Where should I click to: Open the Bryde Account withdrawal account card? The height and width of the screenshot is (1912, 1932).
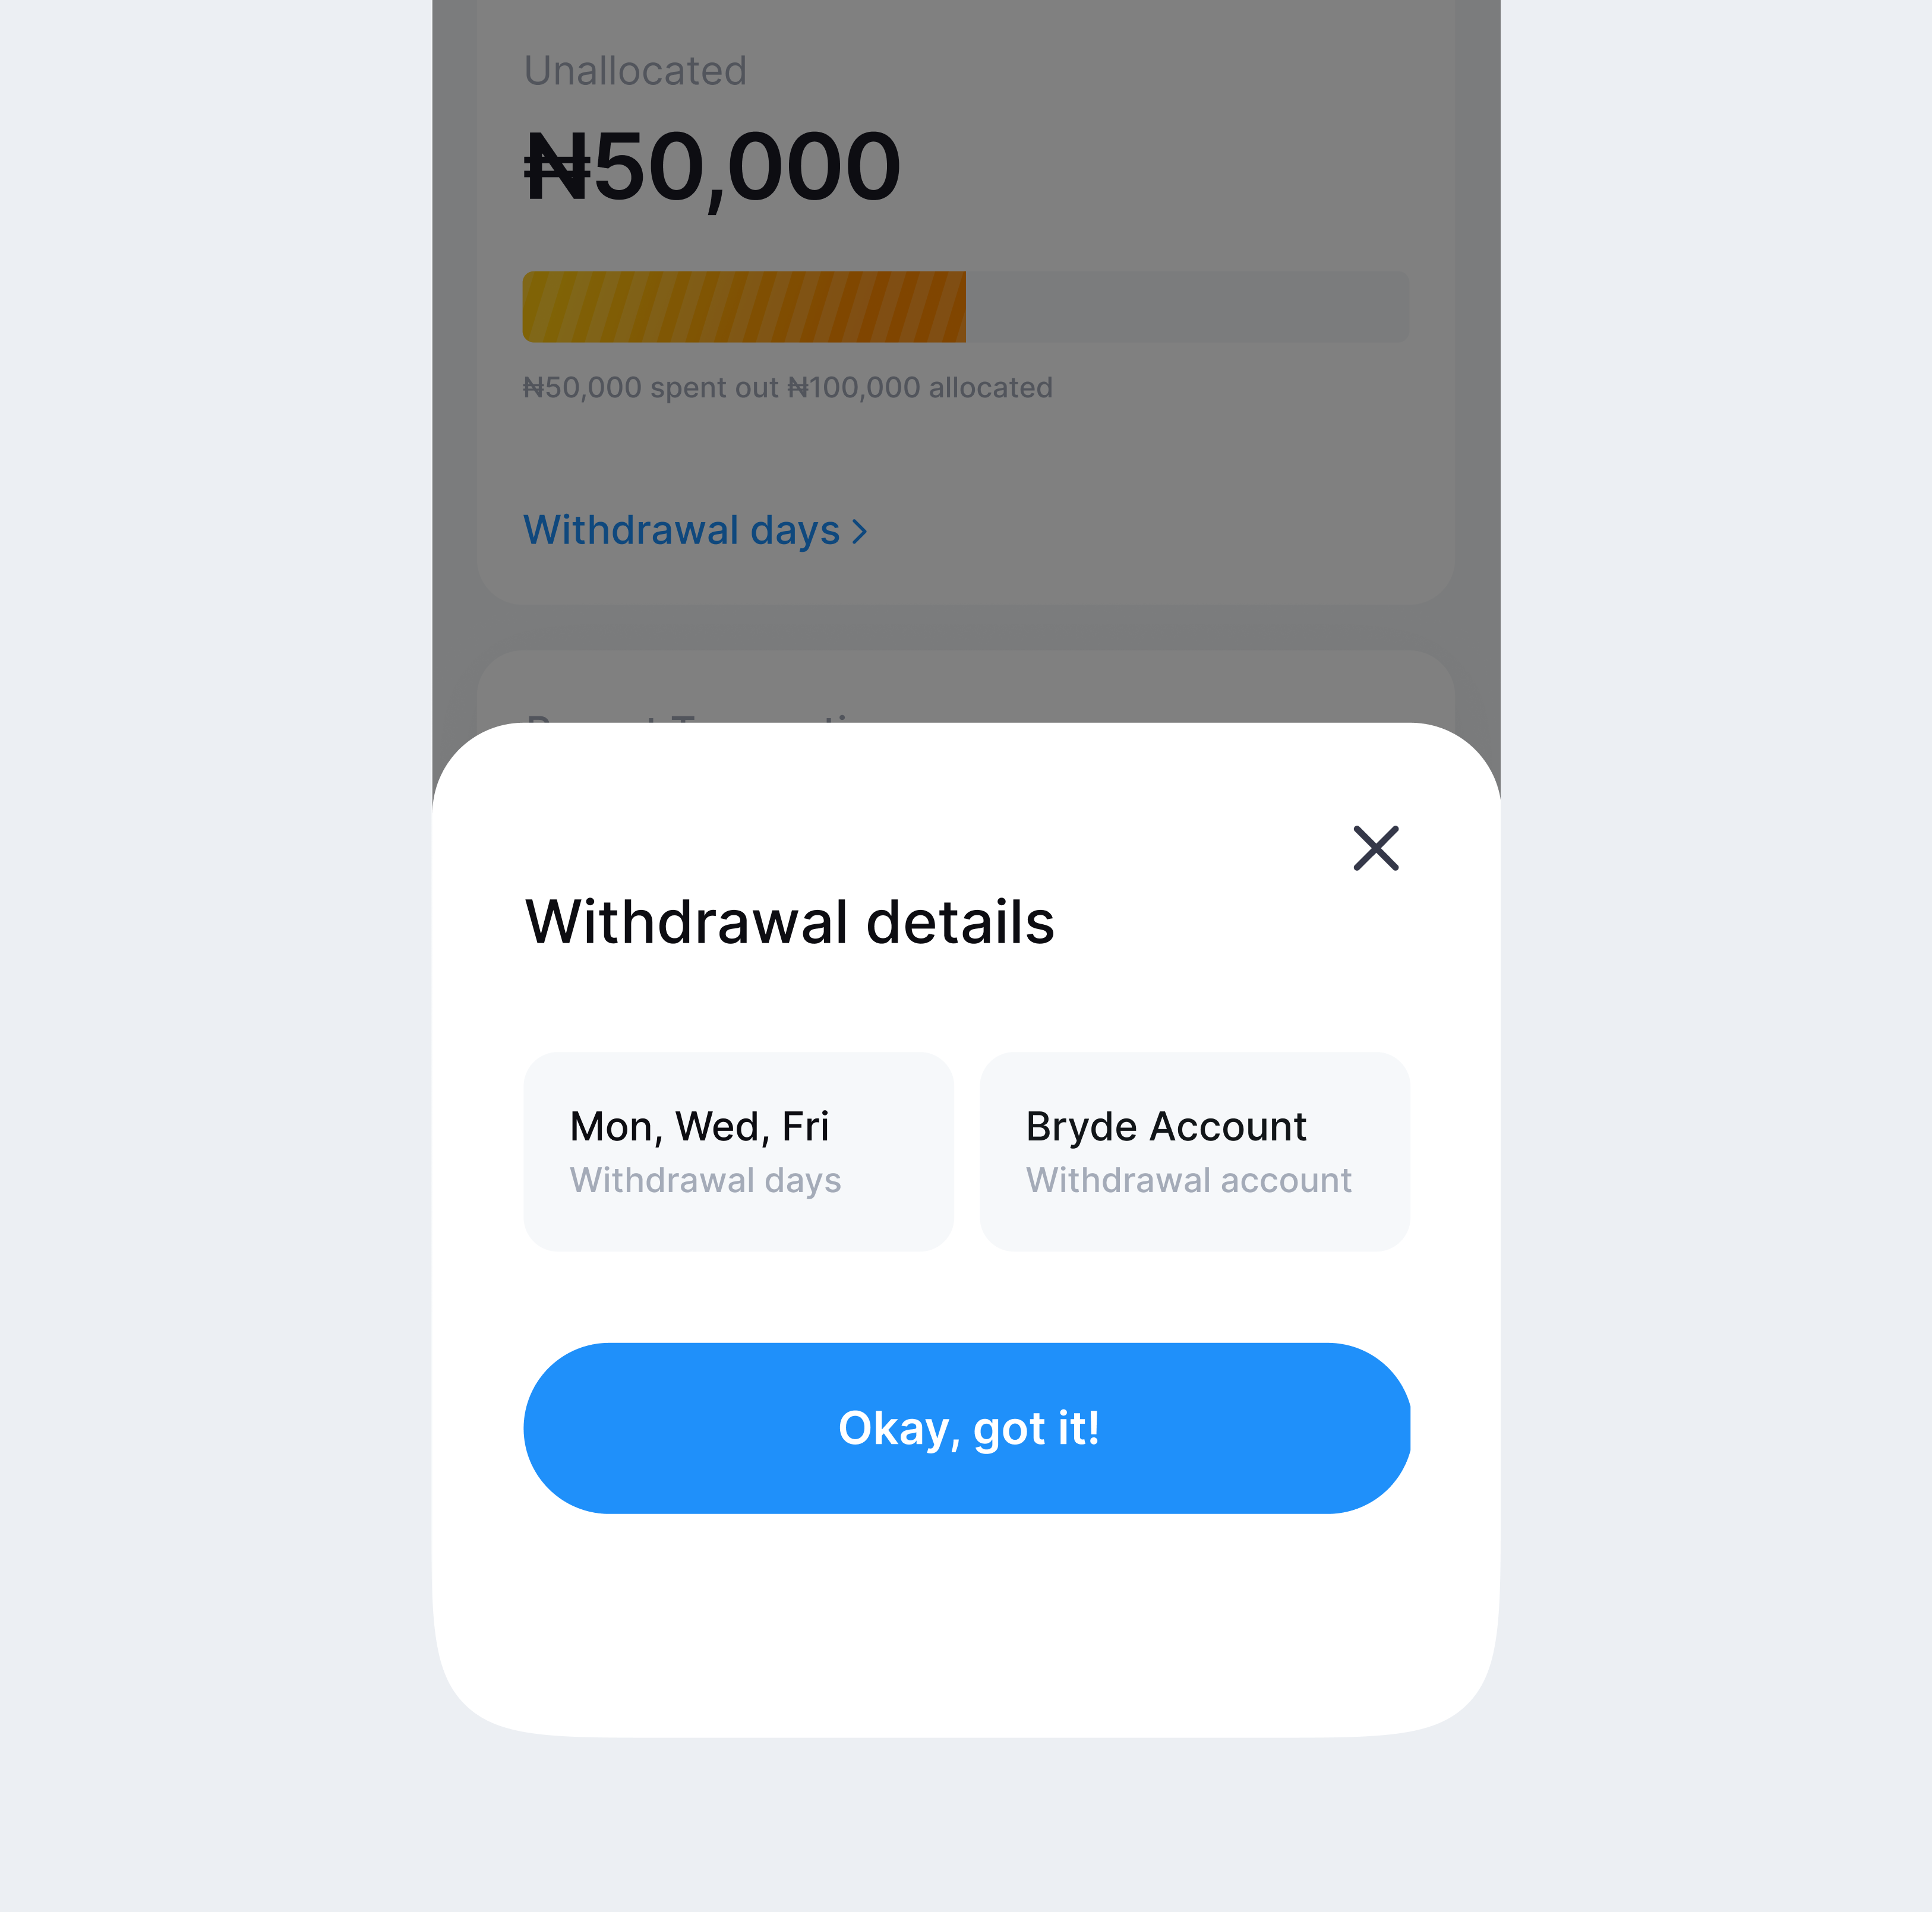coord(1194,1150)
